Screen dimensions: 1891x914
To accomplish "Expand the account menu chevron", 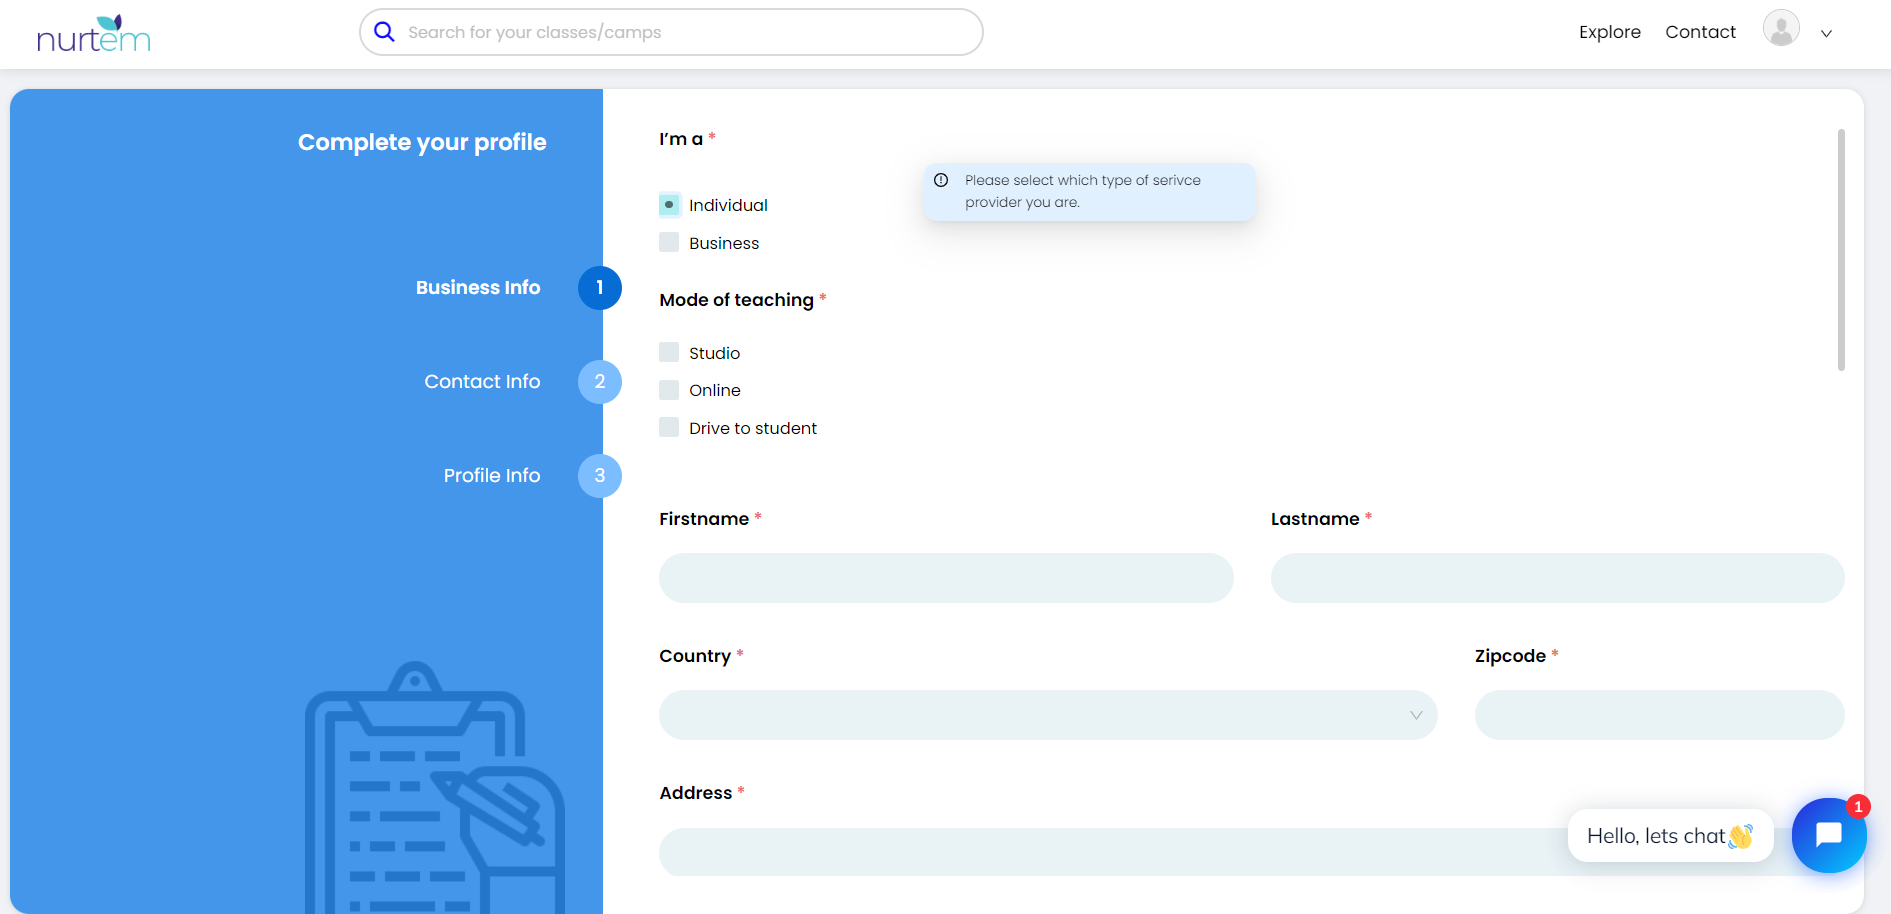I will [x=1826, y=33].
